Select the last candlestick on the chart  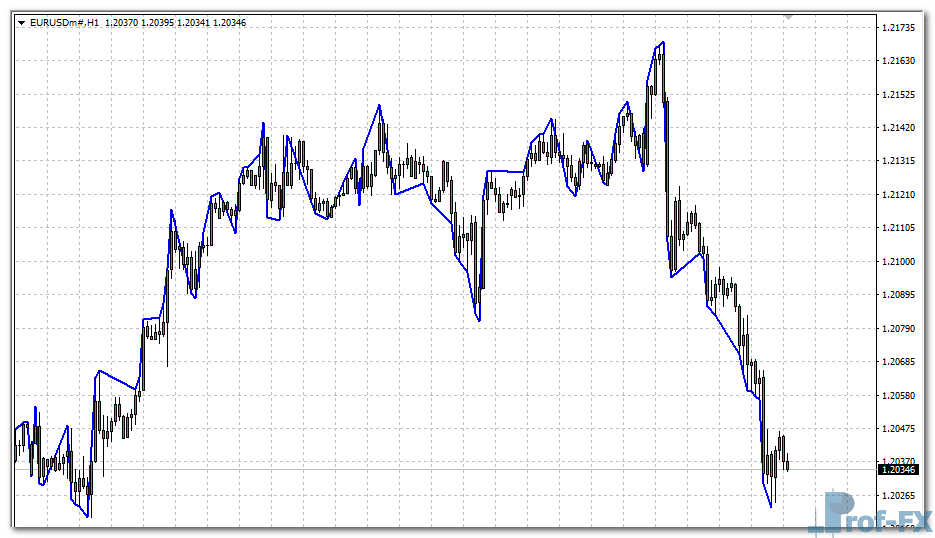click(788, 462)
